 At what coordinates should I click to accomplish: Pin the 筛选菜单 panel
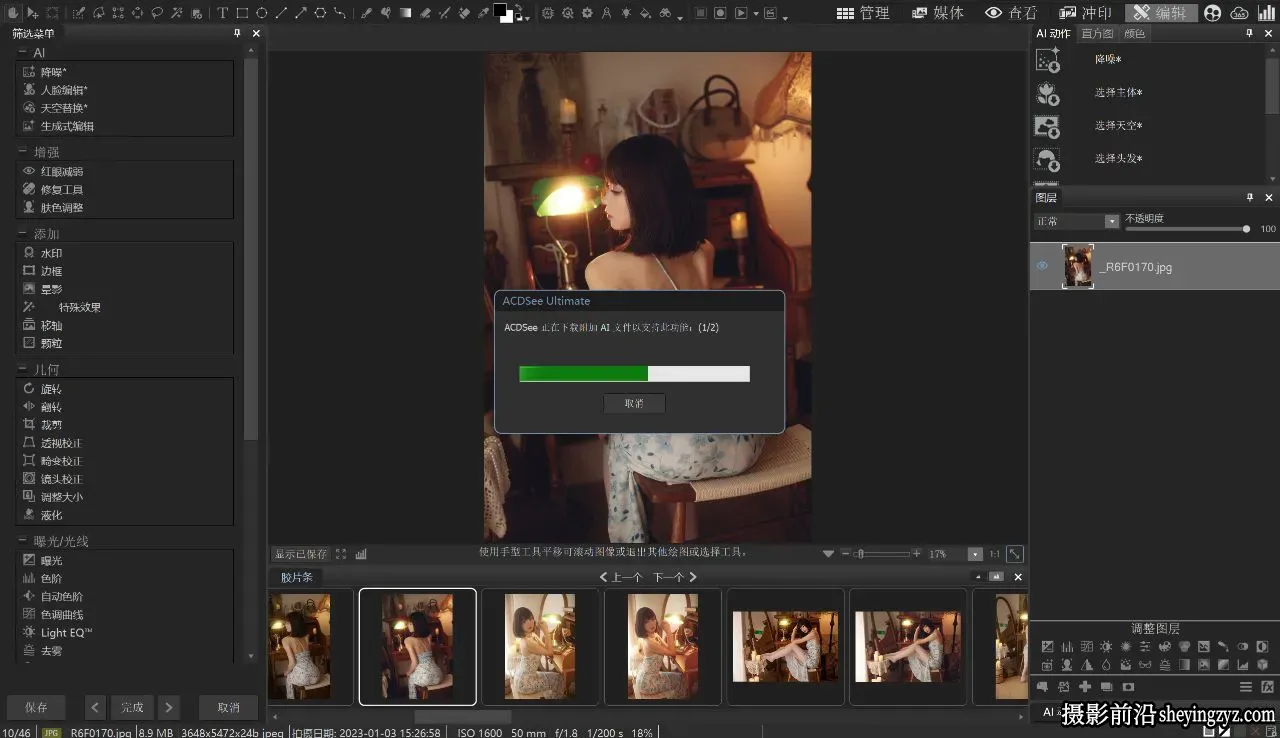point(237,33)
